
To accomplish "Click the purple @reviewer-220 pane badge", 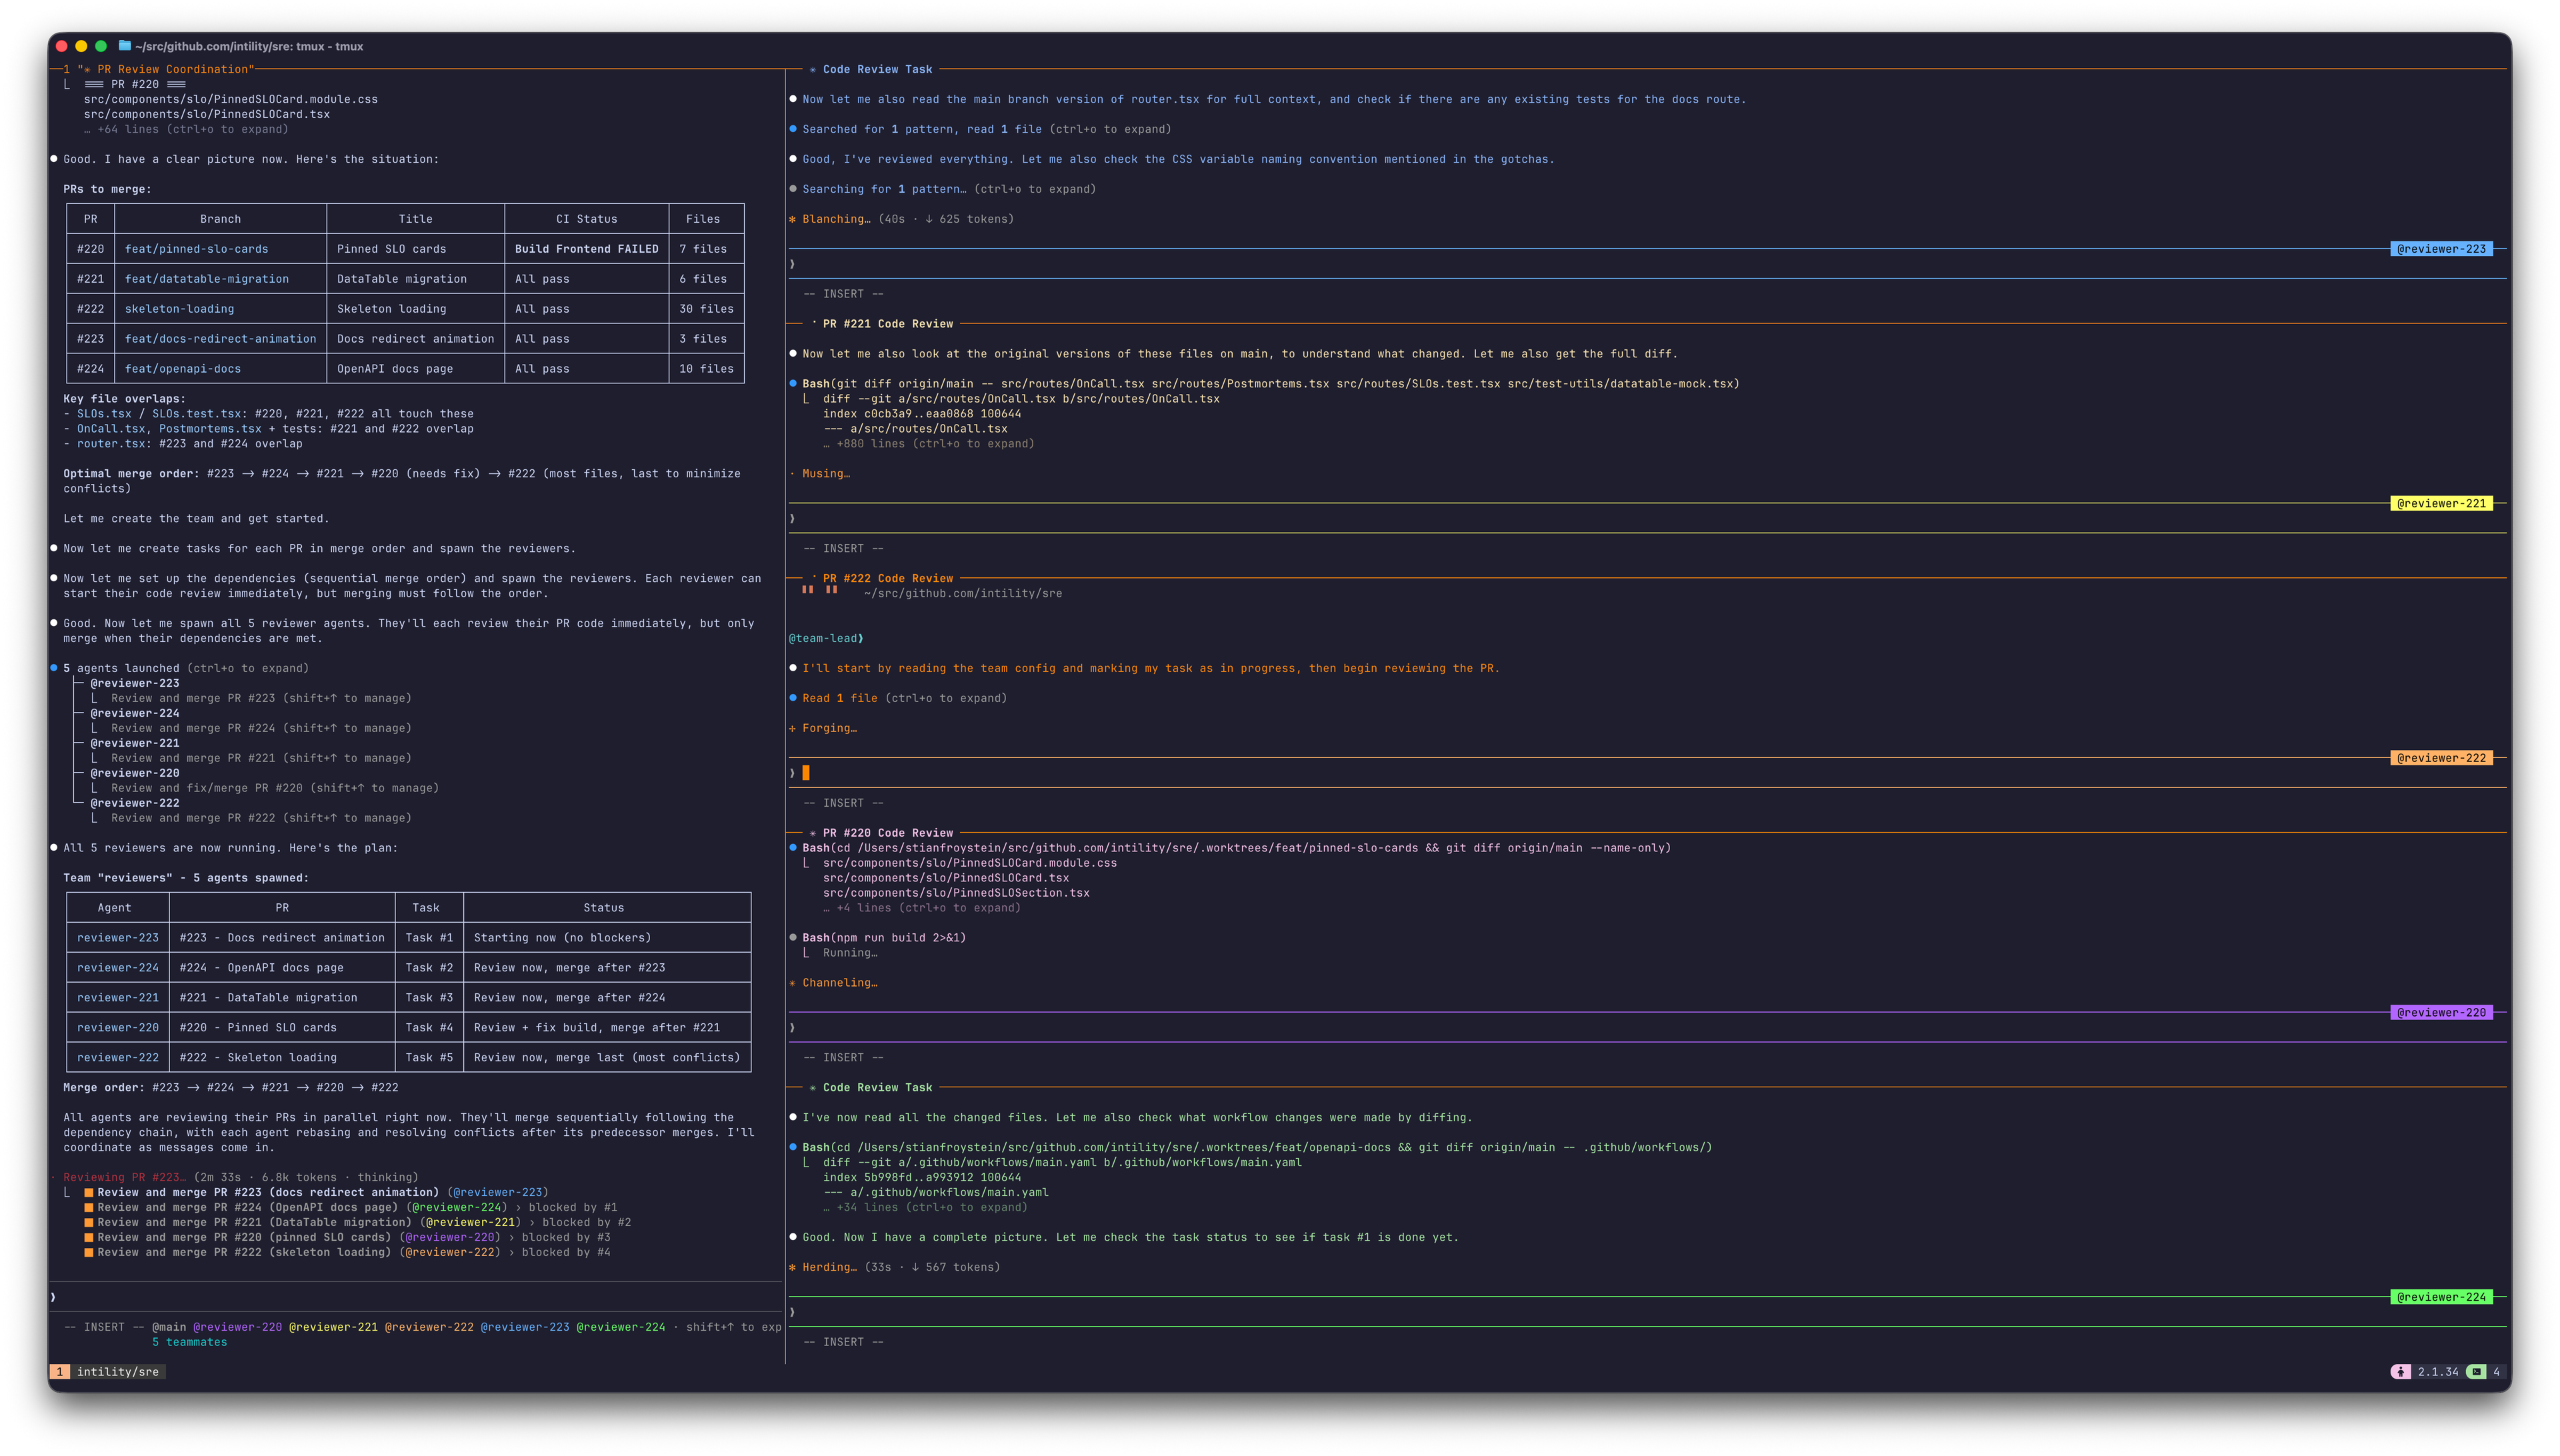I will pyautogui.click(x=2441, y=1012).
